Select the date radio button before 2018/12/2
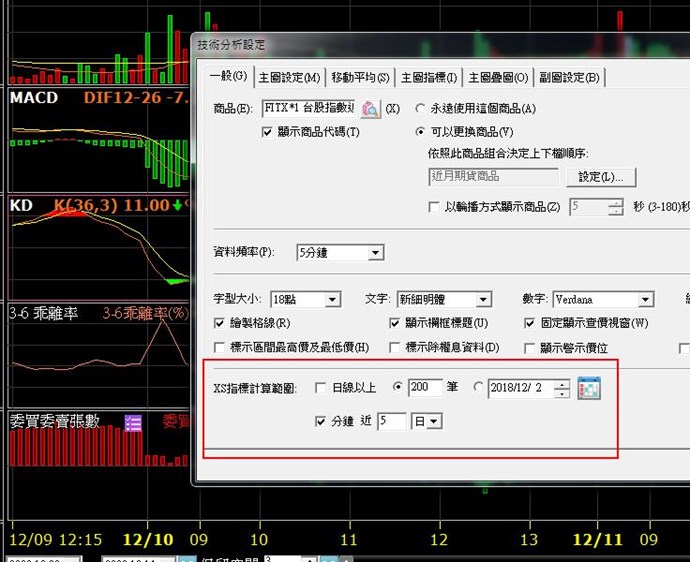This screenshot has width=690, height=562. click(478, 388)
